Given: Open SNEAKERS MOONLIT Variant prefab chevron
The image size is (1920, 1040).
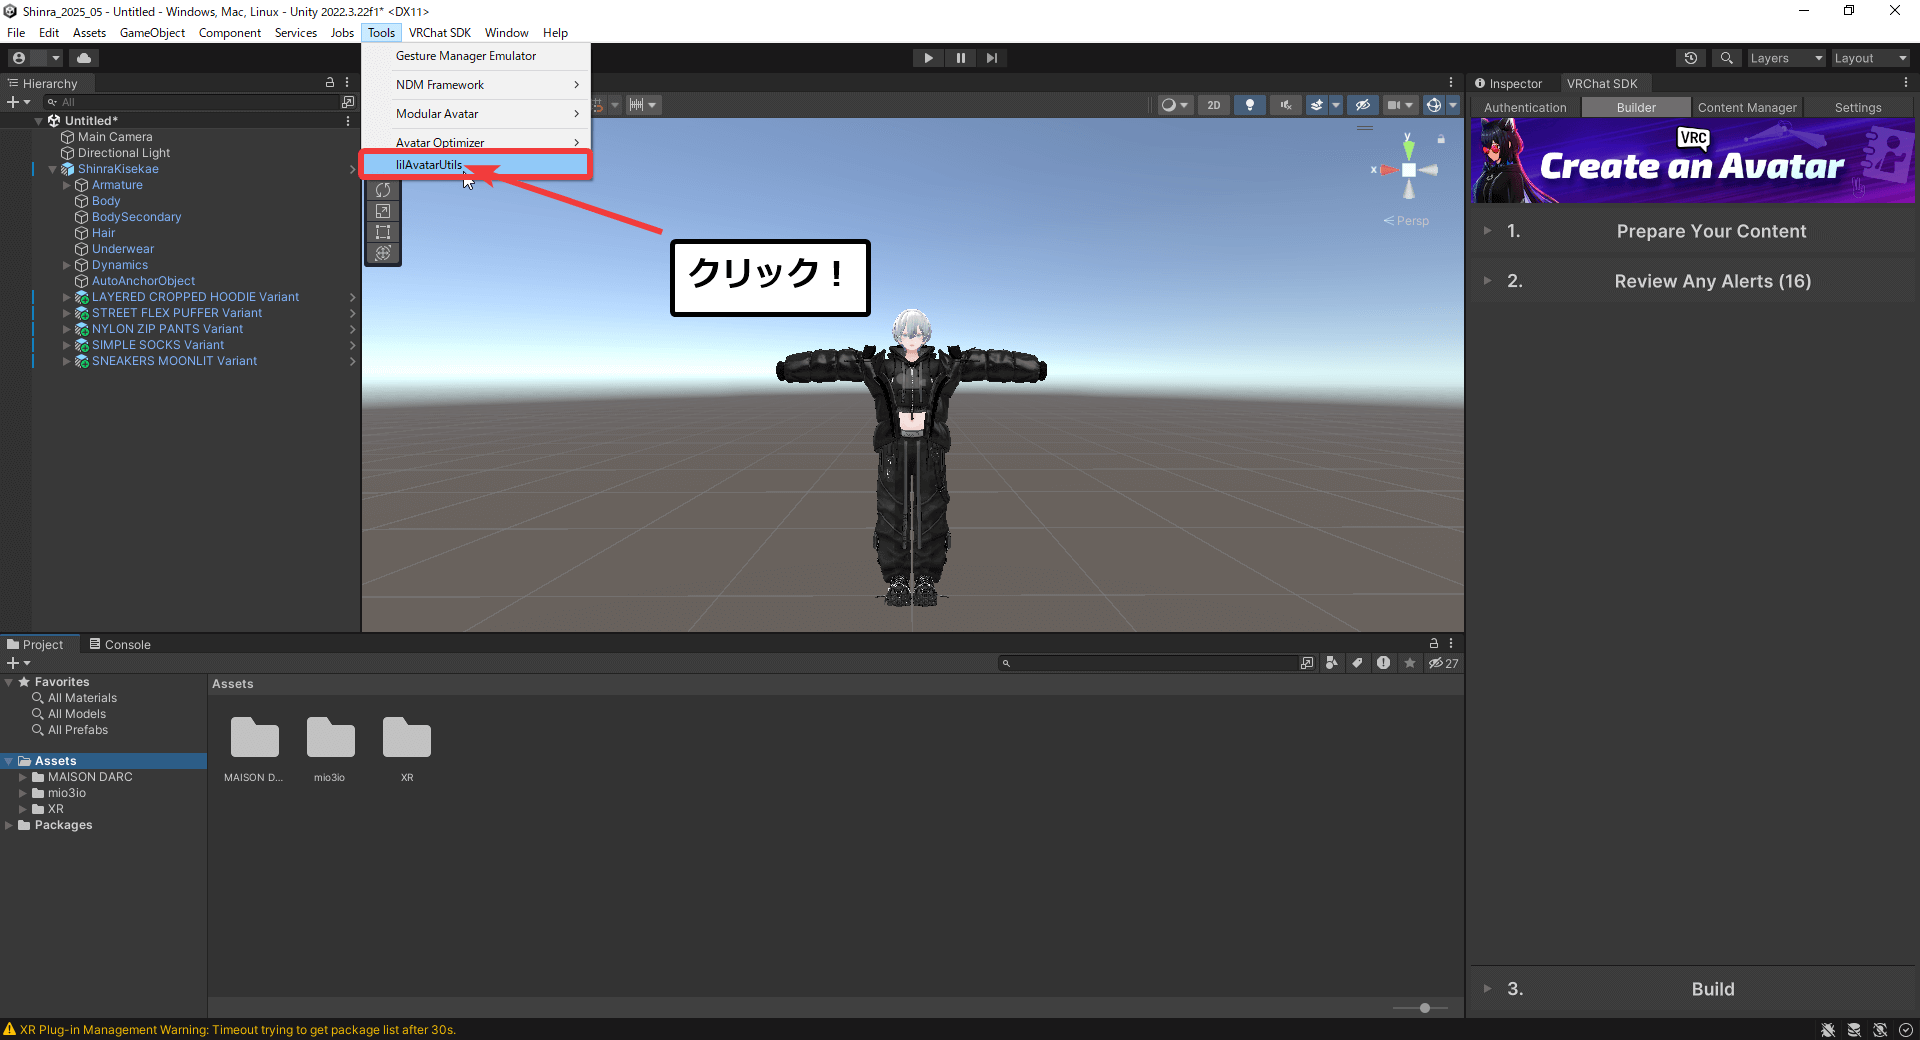Looking at the screenshot, I should 352,361.
